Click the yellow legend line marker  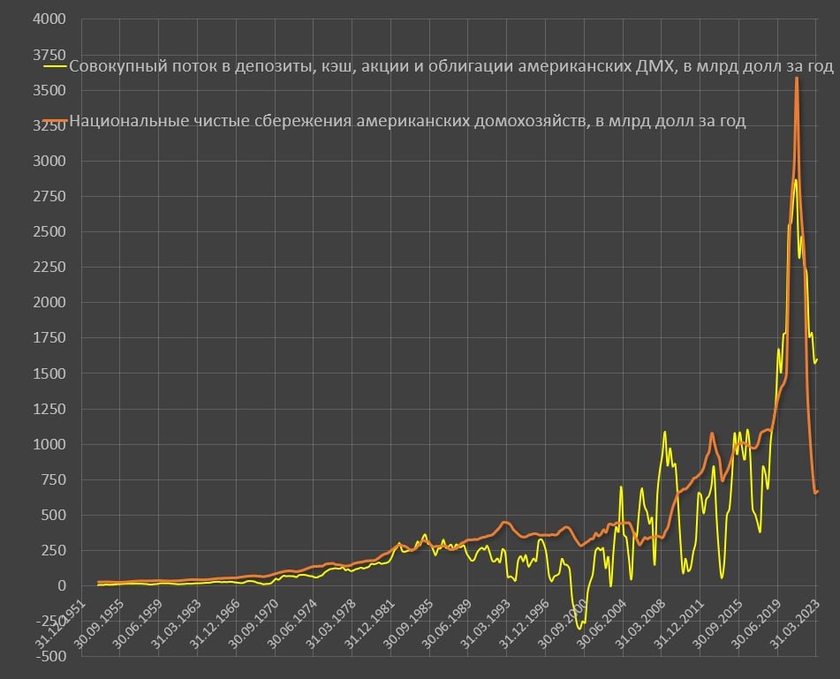[54, 67]
